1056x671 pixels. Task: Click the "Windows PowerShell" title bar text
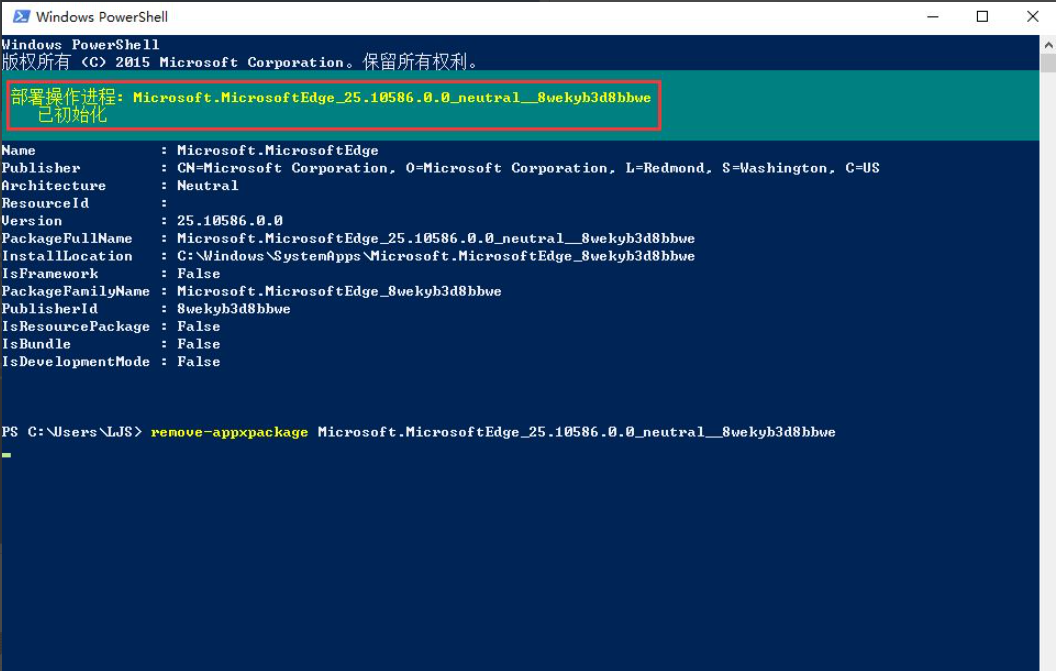[102, 17]
